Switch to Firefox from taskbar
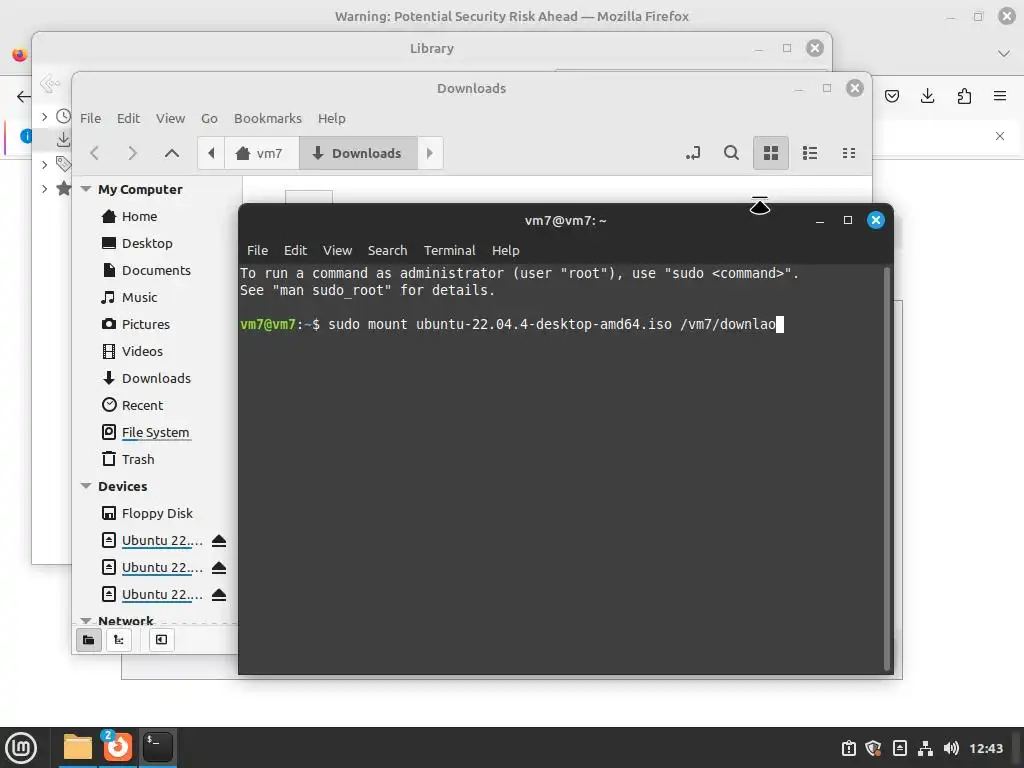 pos(118,747)
